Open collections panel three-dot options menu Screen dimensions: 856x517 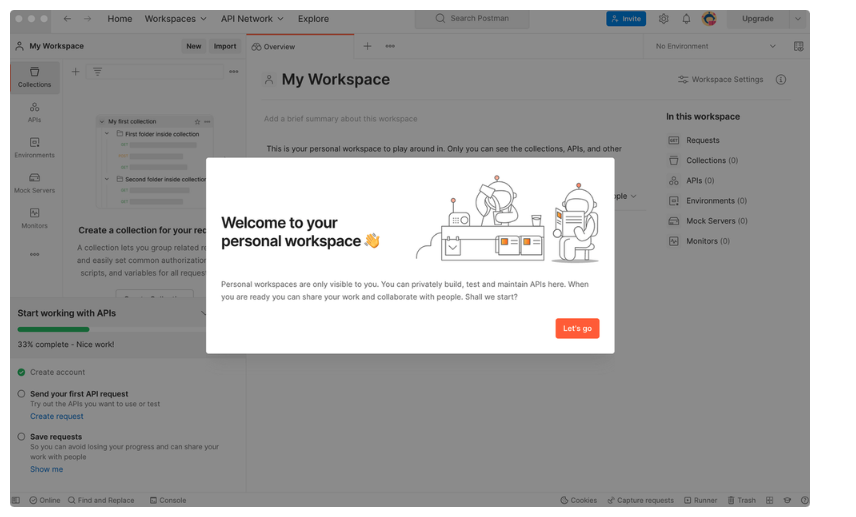click(234, 72)
